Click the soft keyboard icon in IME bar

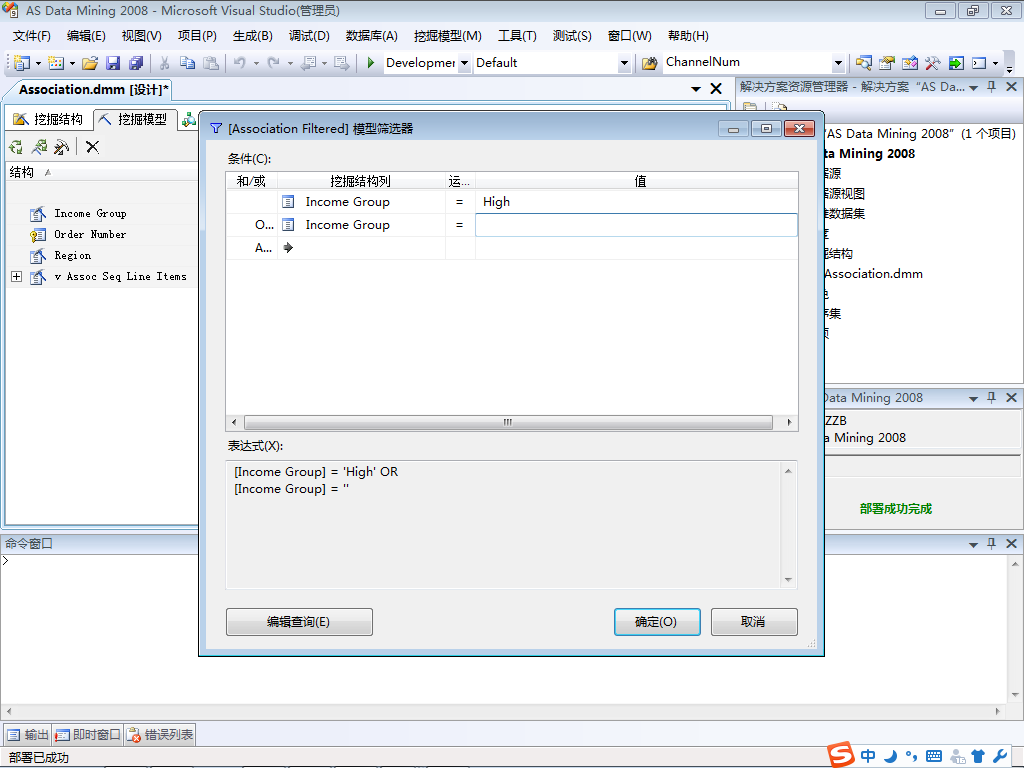point(934,756)
